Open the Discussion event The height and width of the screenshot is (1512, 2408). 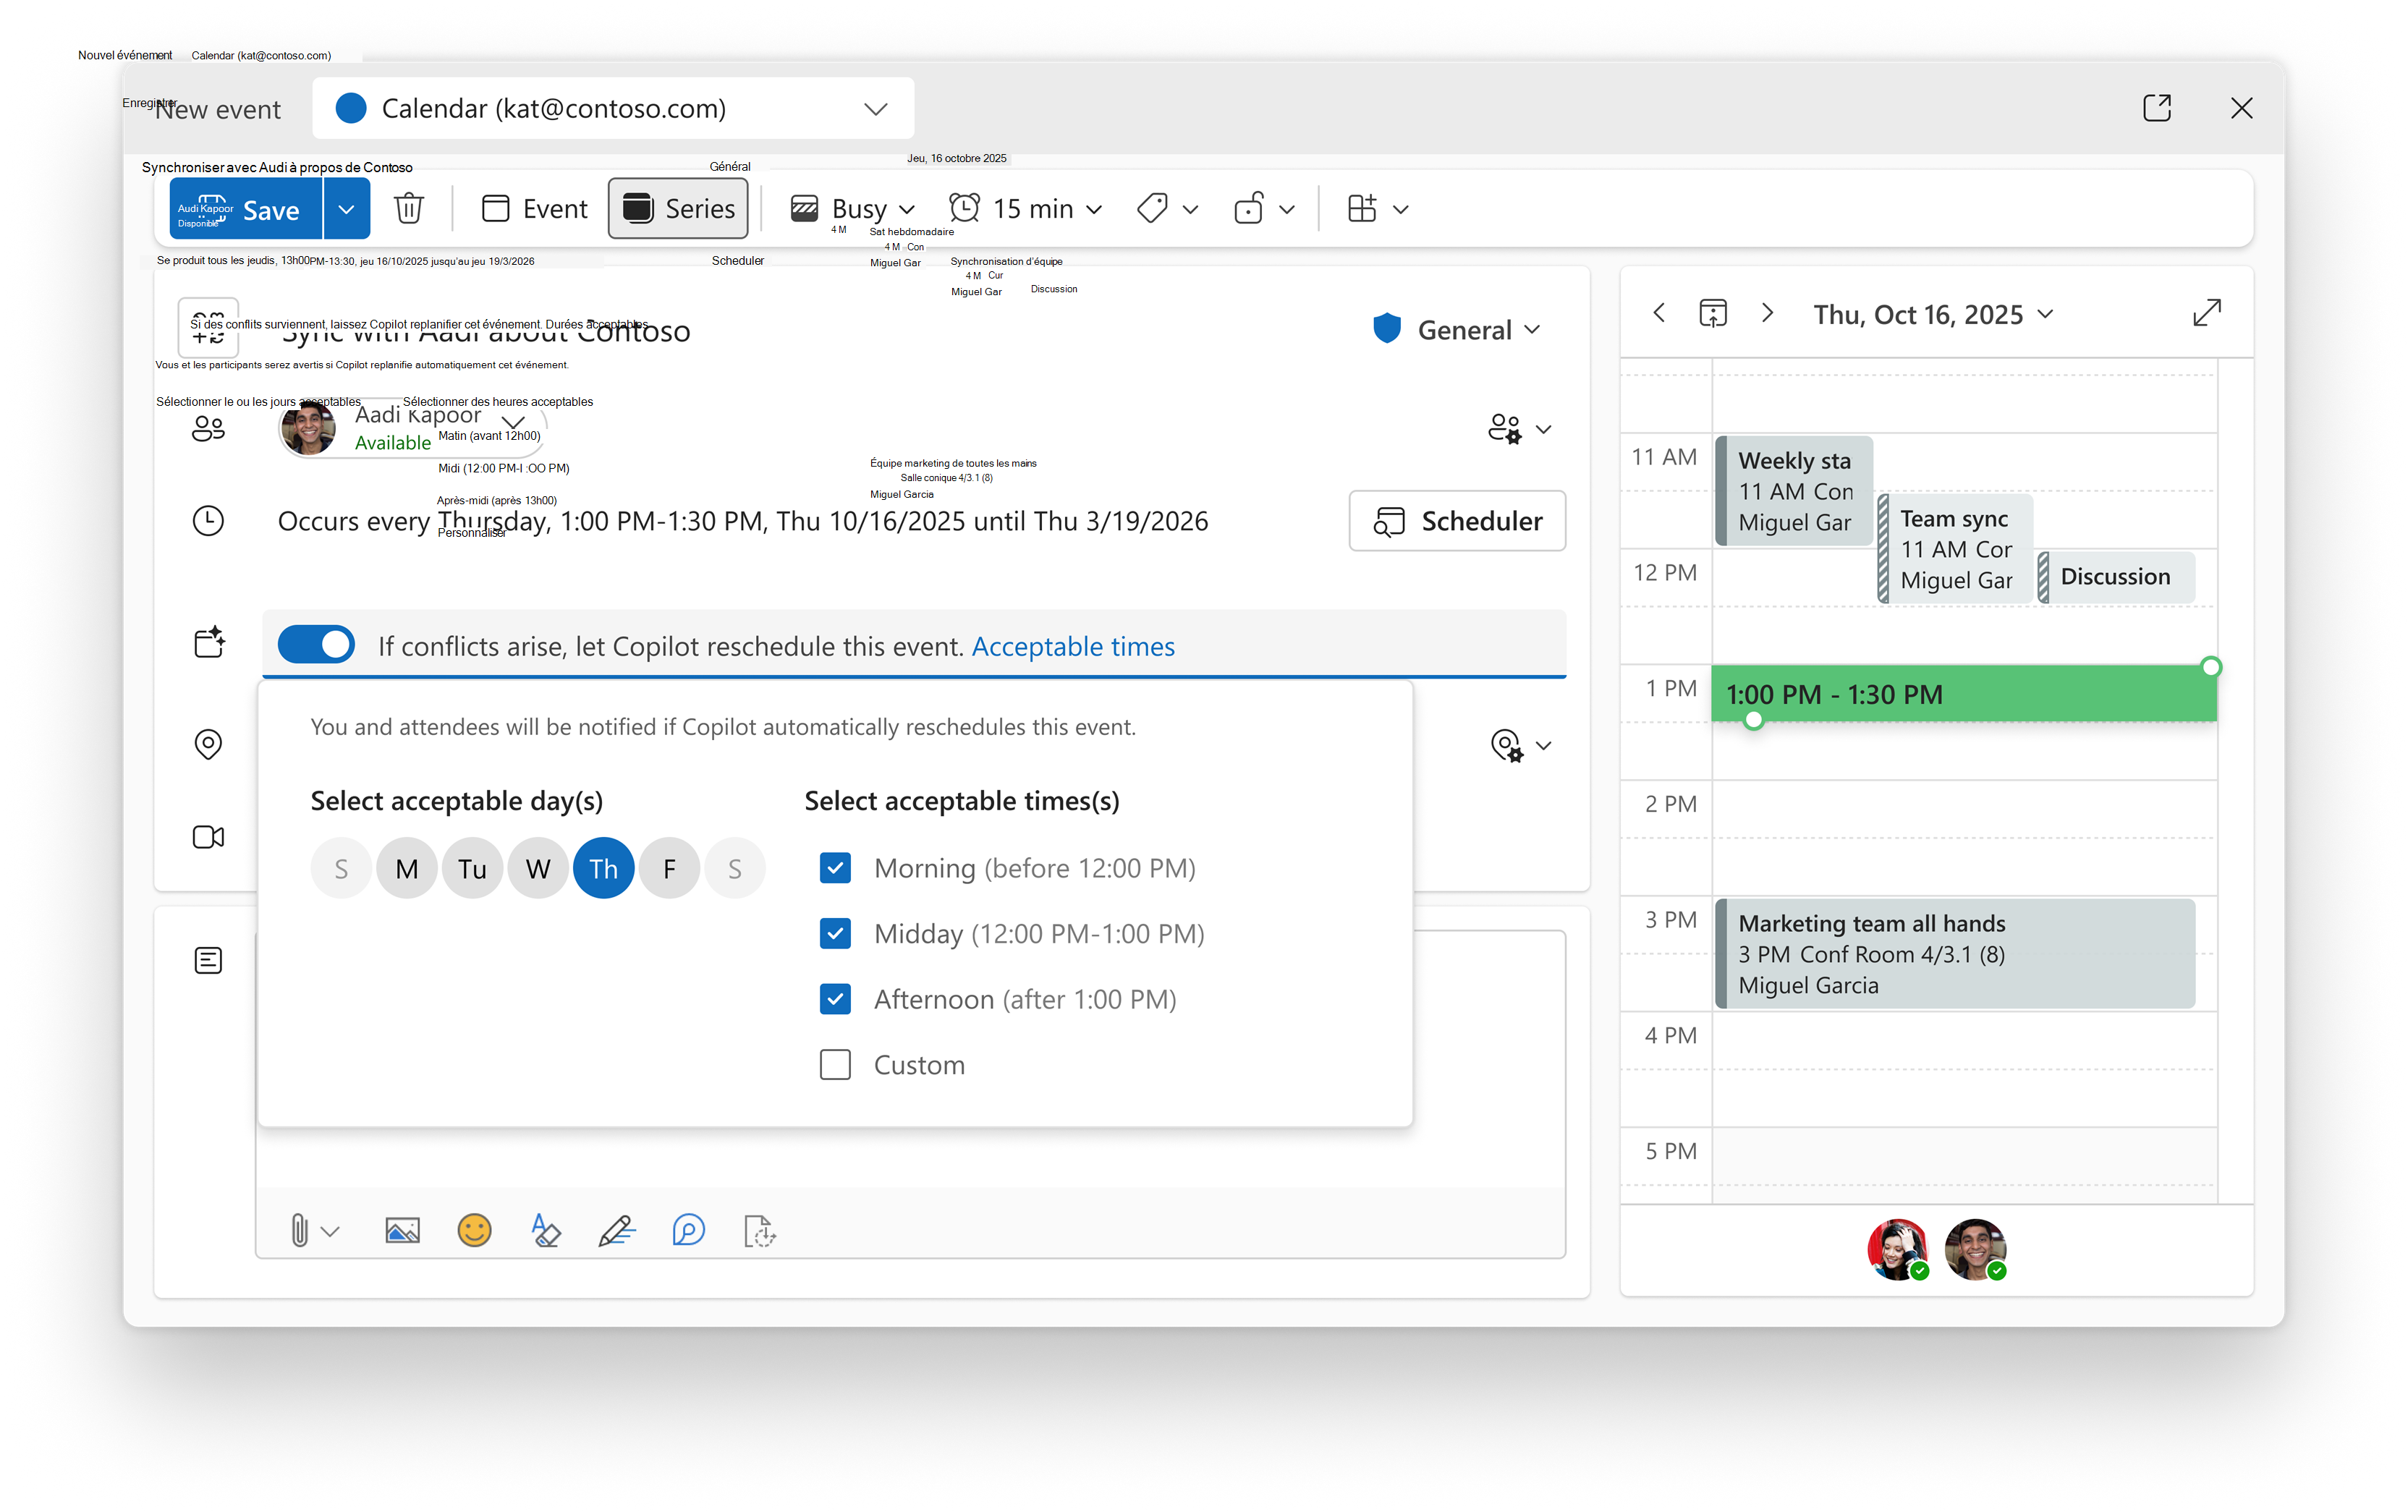(2116, 577)
